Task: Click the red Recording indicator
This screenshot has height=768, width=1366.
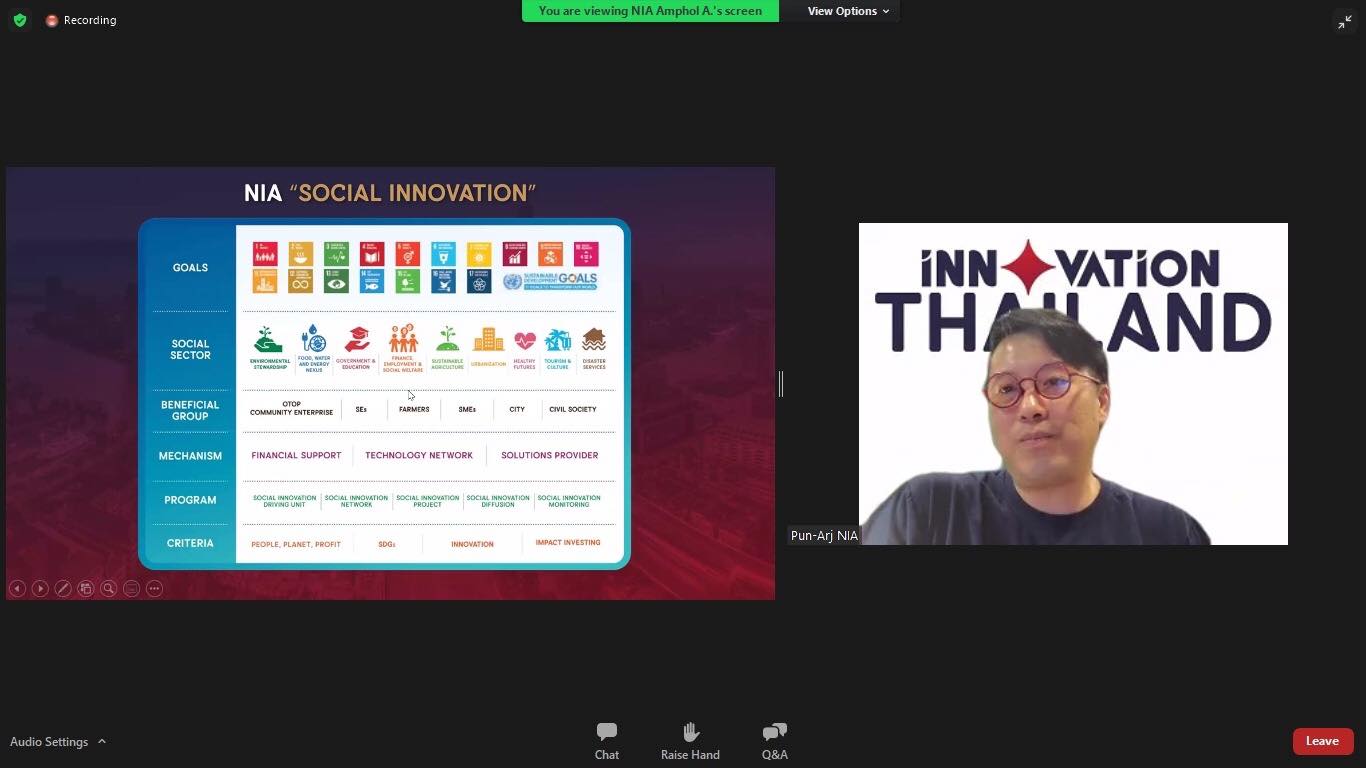Action: 81,20
